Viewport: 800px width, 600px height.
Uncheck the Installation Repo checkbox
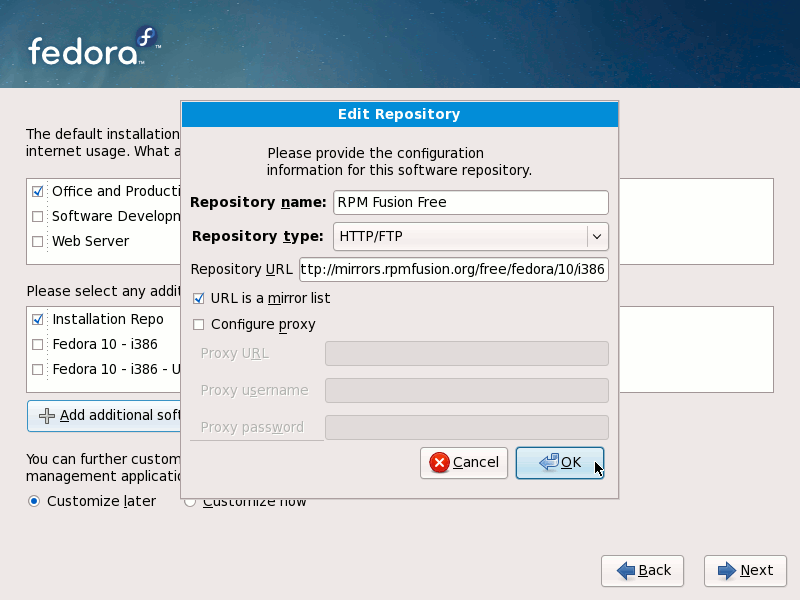click(37, 319)
